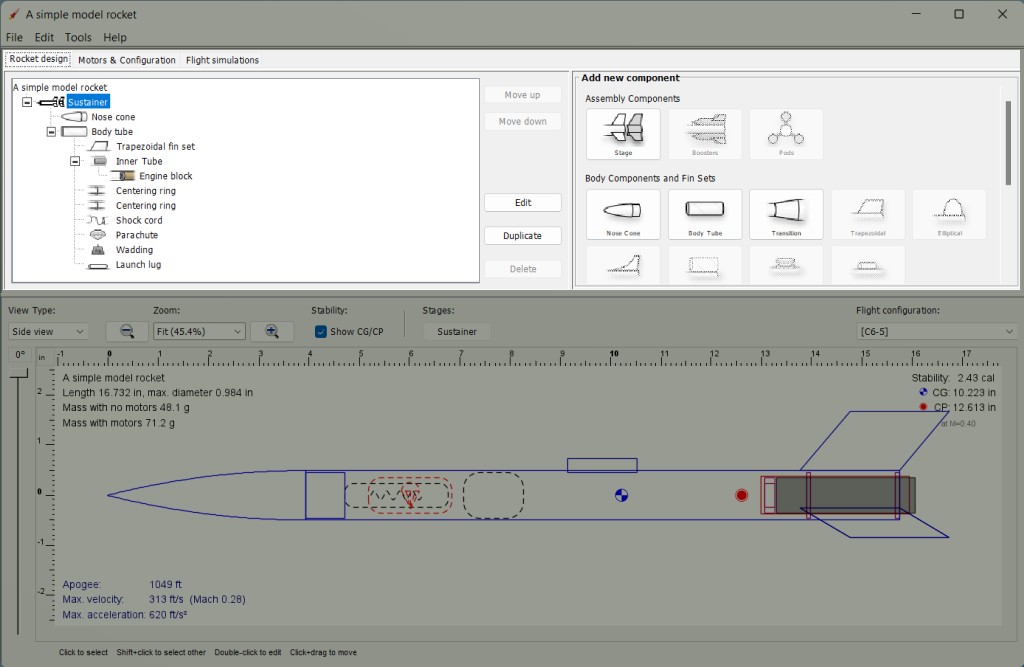Click the zoom out magnifier icon

pos(127,331)
